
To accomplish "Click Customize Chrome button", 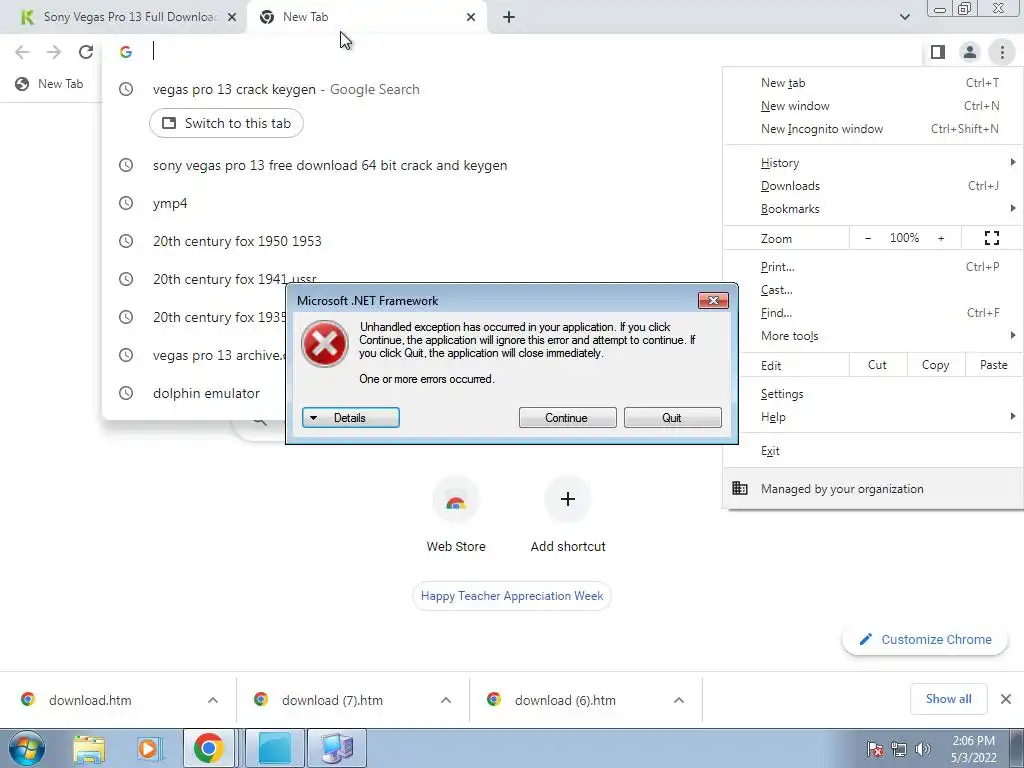I will (925, 639).
